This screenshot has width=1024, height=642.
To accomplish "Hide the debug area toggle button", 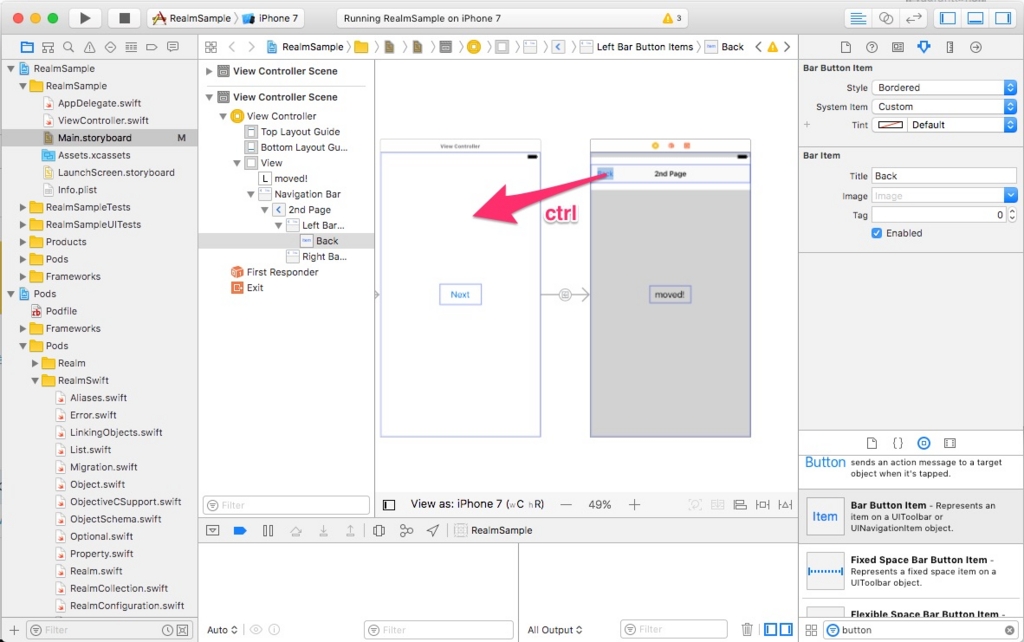I will click(x=213, y=530).
